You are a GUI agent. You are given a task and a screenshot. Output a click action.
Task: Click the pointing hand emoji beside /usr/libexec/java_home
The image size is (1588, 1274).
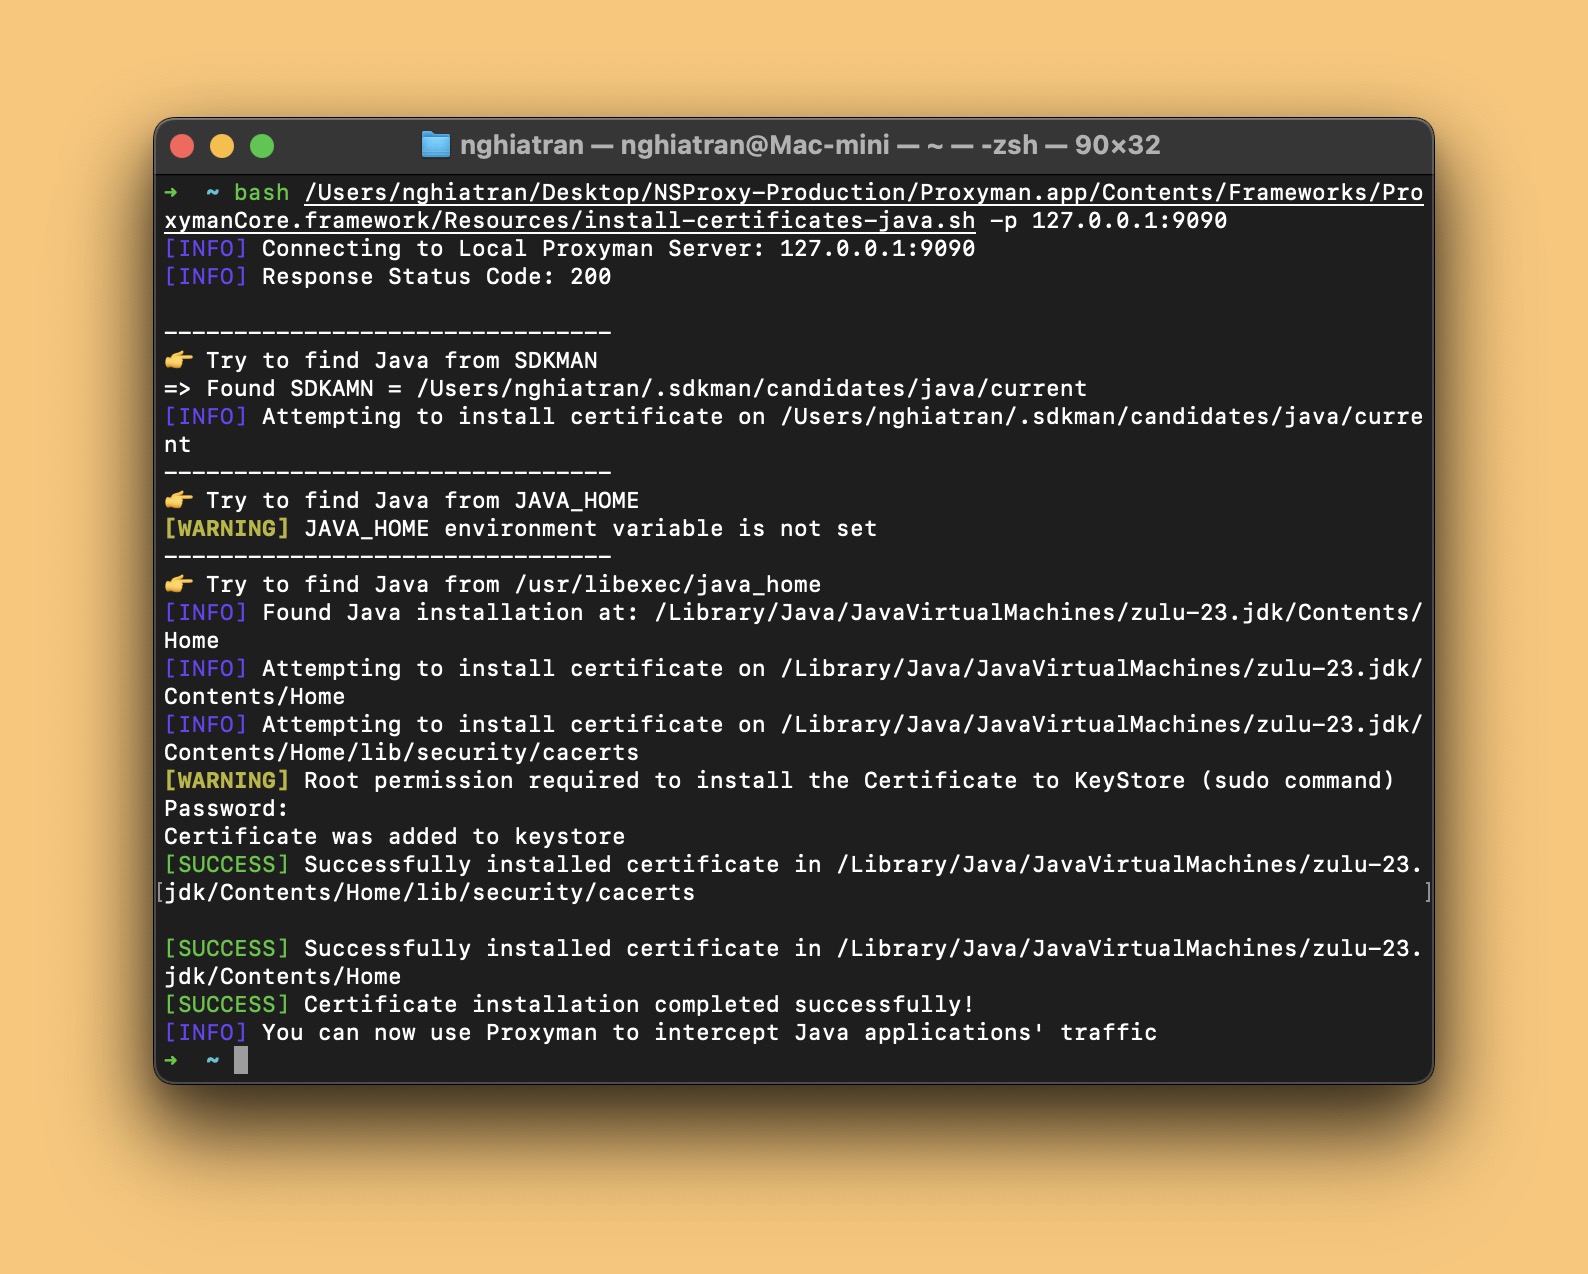(179, 584)
